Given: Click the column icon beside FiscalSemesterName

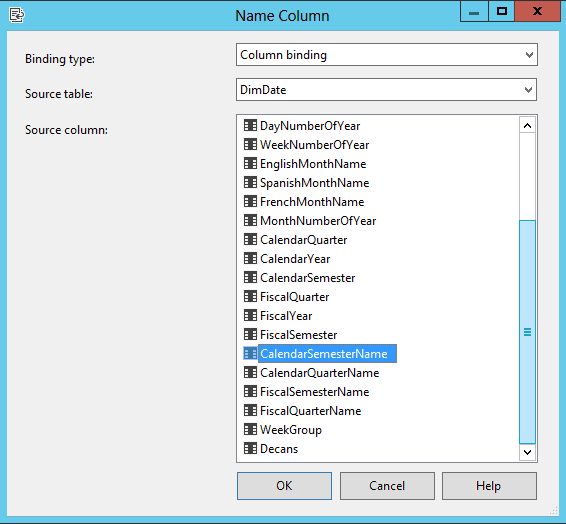Looking at the screenshot, I should pos(250,392).
